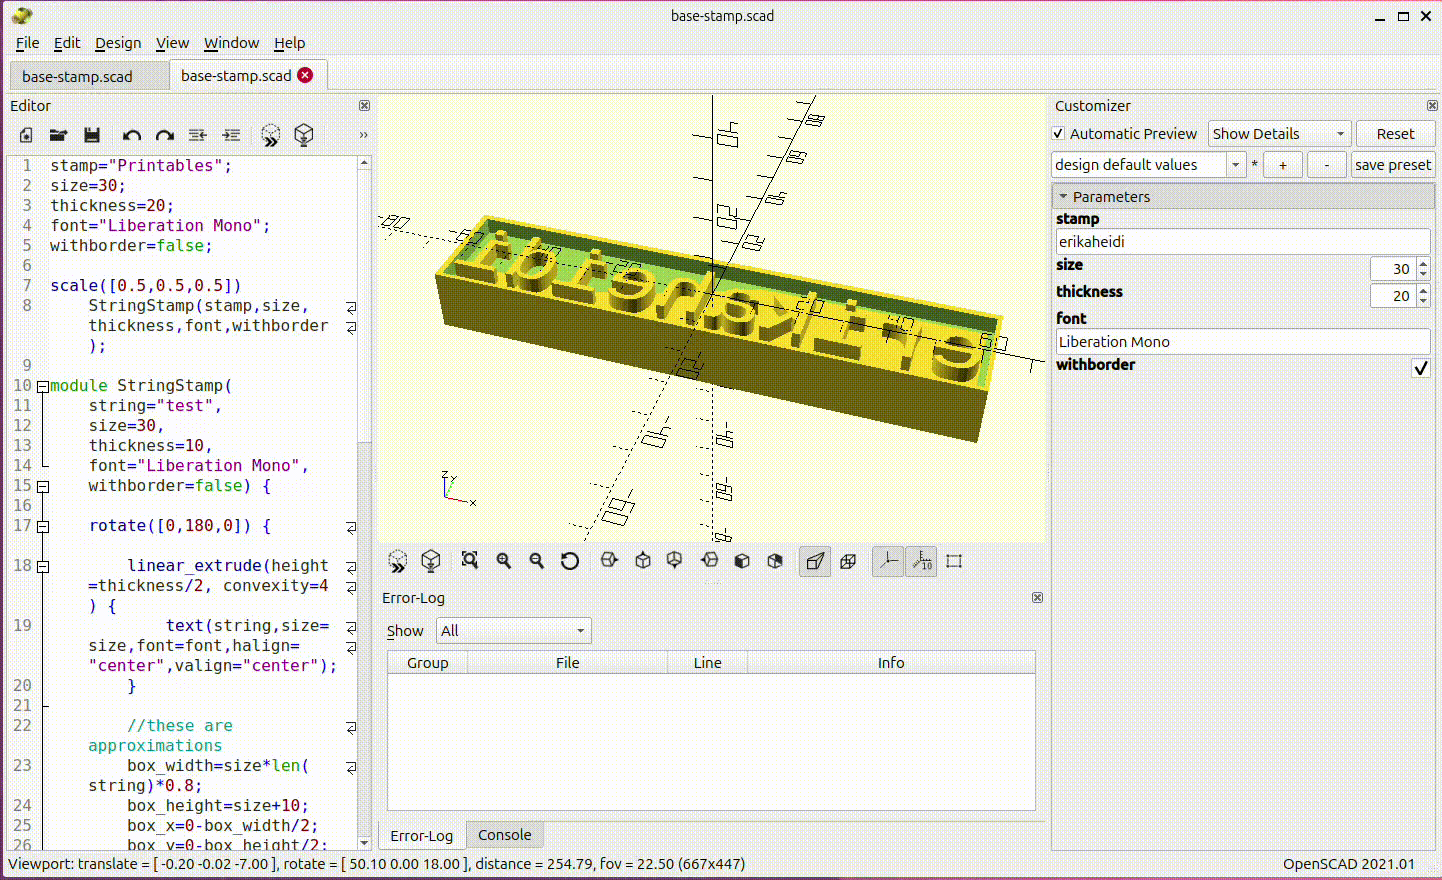Click View All icon in viewport toolbar
The image size is (1442, 880).
(470, 561)
